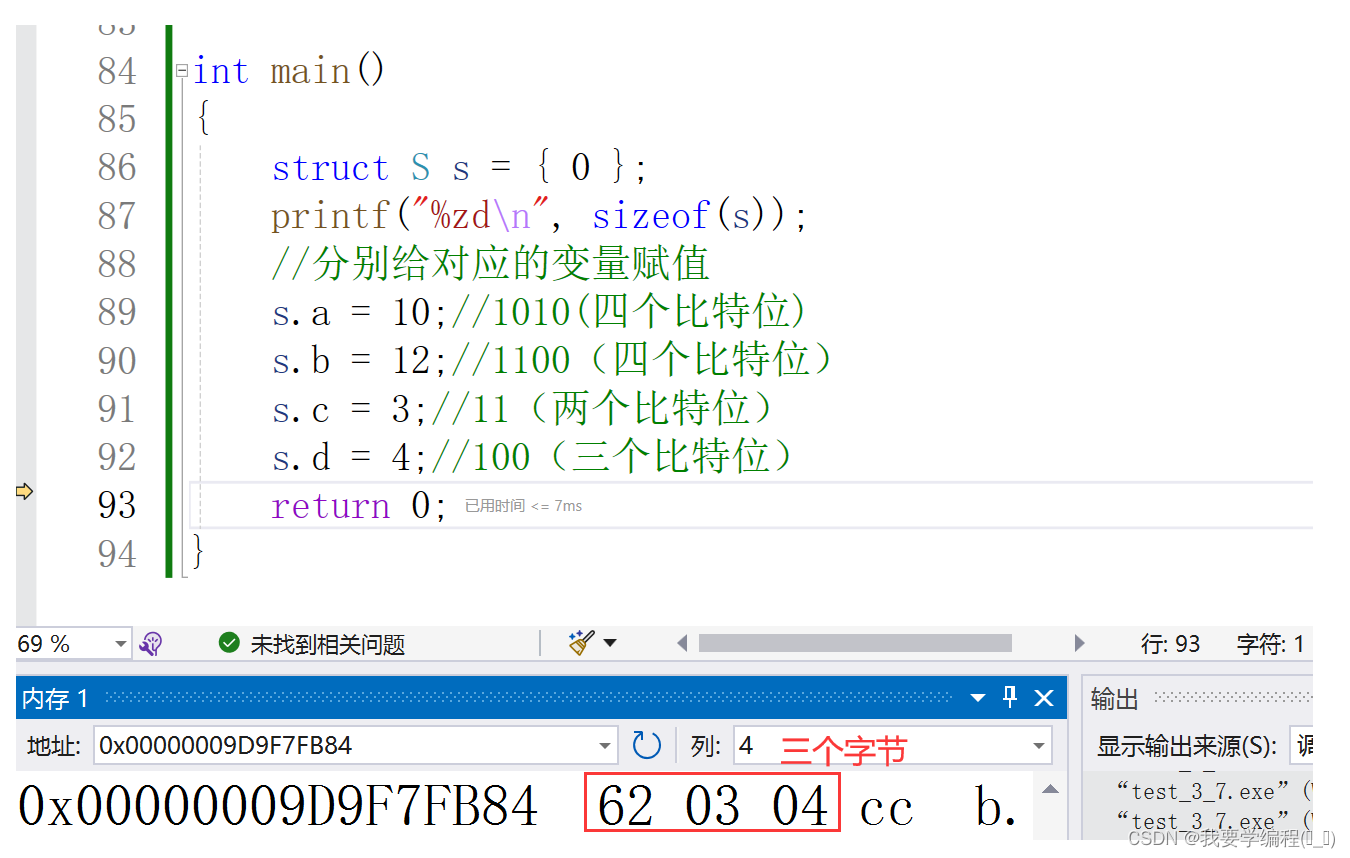
Task: Collapse the int main() function block
Action: pyautogui.click(x=182, y=71)
